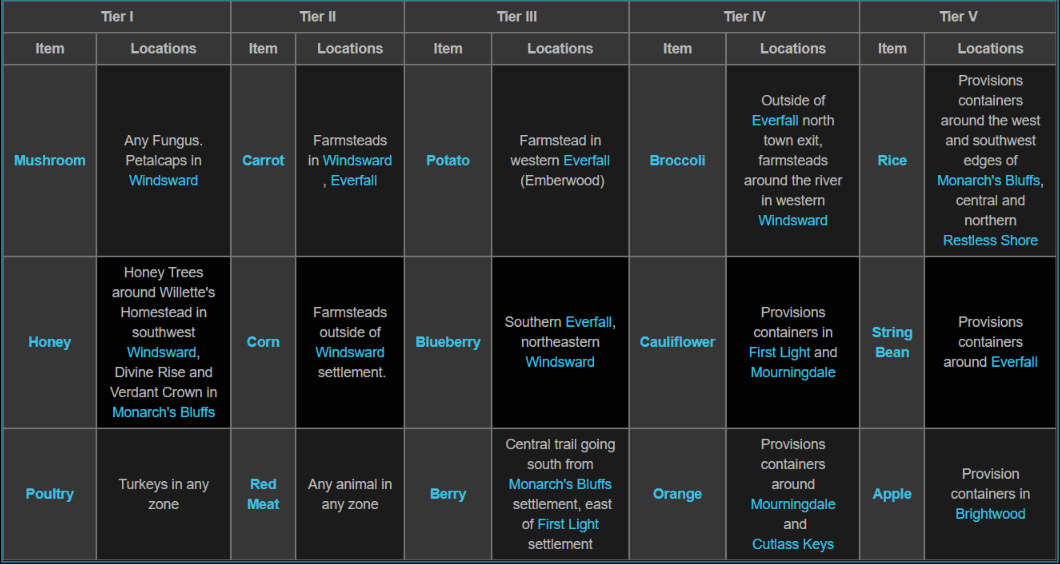Open the Restless Shore location link
This screenshot has height=564, width=1060.
(990, 240)
